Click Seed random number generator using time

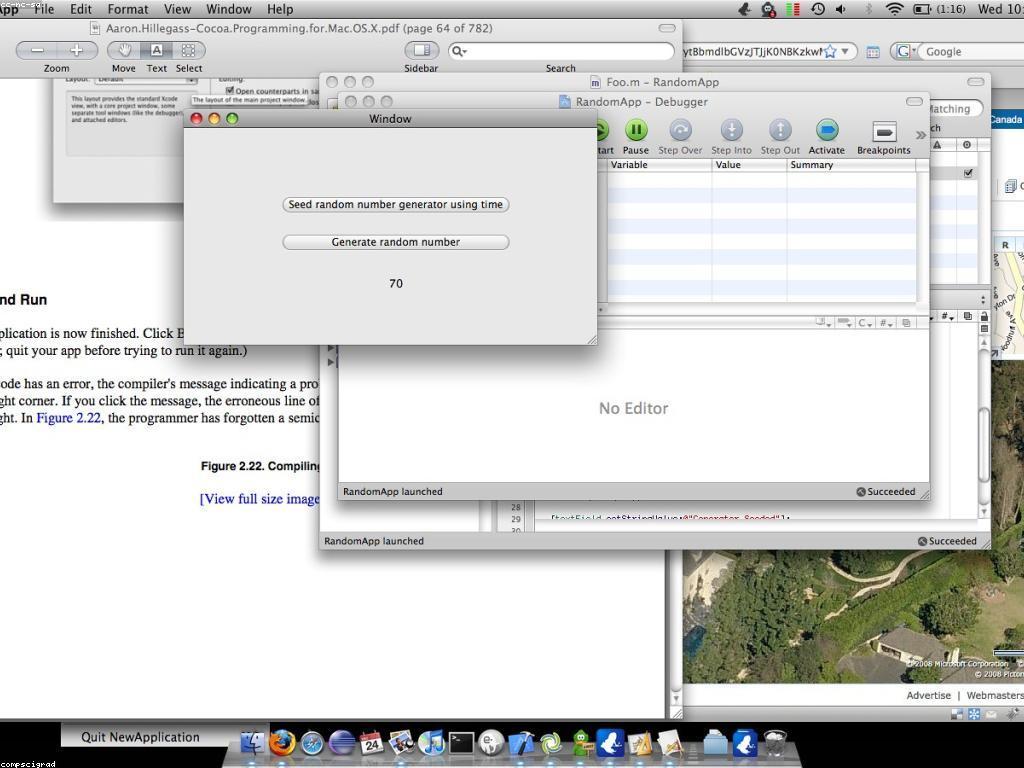[x=396, y=204]
